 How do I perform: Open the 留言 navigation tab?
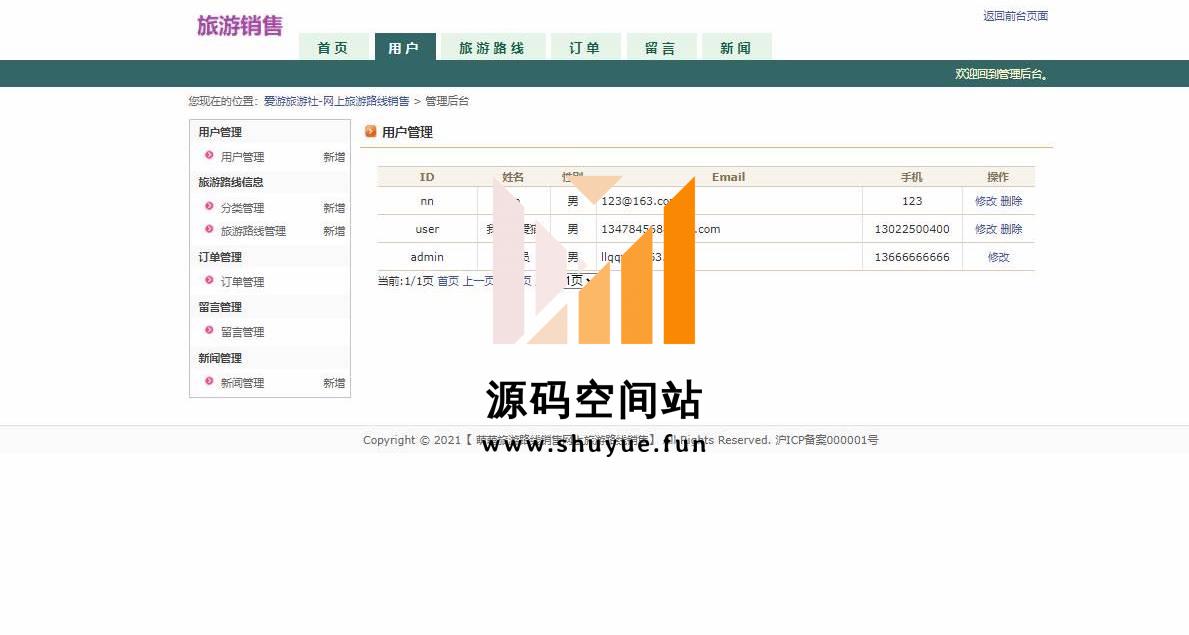(x=660, y=48)
